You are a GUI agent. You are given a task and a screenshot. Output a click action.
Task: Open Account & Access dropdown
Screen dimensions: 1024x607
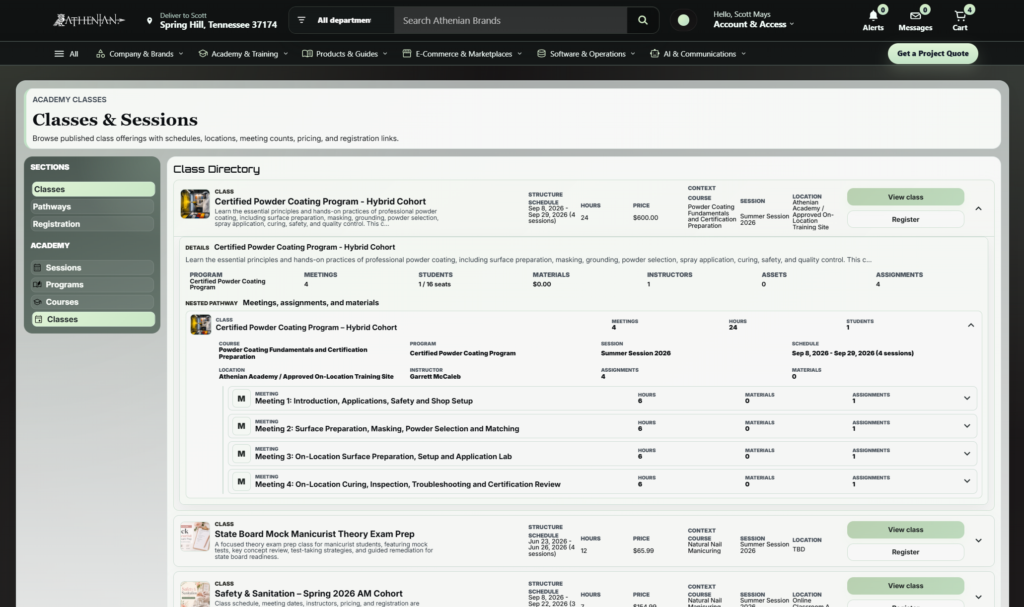754,24
